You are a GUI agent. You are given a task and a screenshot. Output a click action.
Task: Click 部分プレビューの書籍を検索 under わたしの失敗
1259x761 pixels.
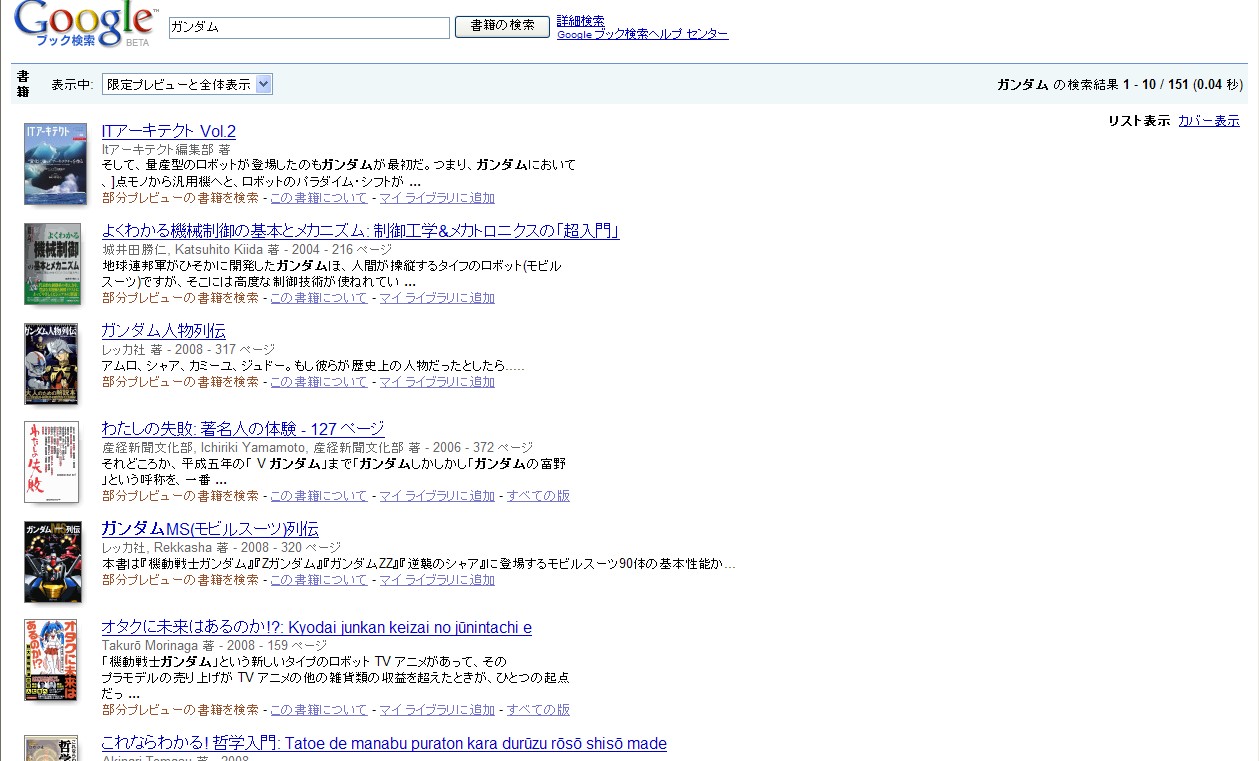180,496
